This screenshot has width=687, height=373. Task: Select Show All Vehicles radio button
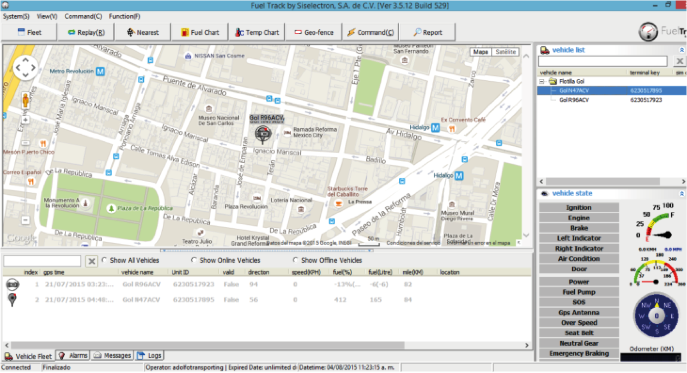pyautogui.click(x=105, y=260)
